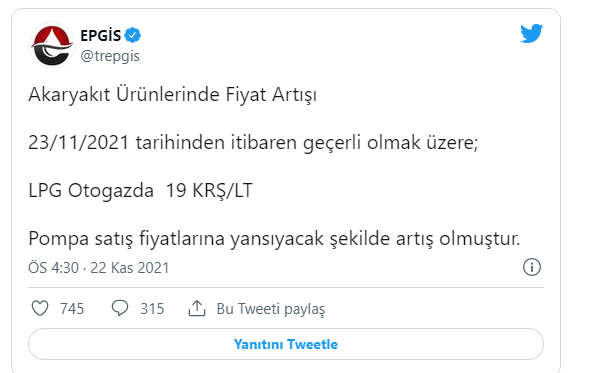Click the 745 likes count
The image size is (605, 373).
tap(72, 309)
